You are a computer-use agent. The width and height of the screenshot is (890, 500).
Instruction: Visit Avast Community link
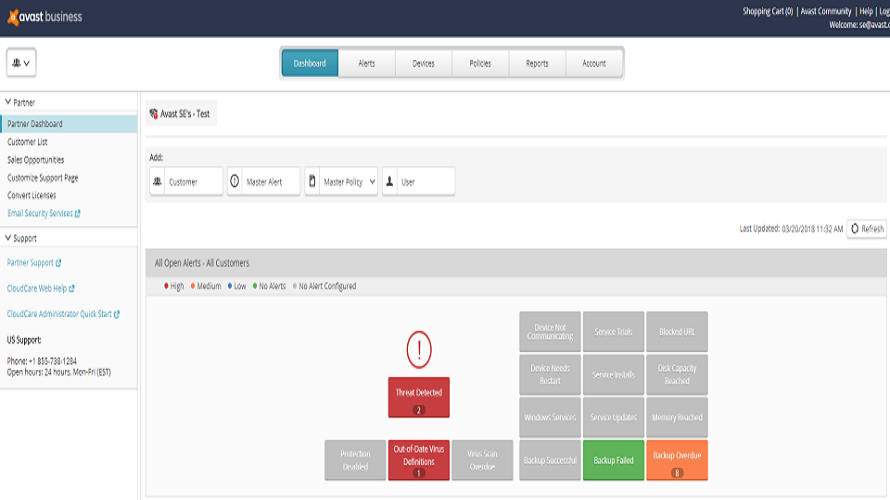click(826, 11)
